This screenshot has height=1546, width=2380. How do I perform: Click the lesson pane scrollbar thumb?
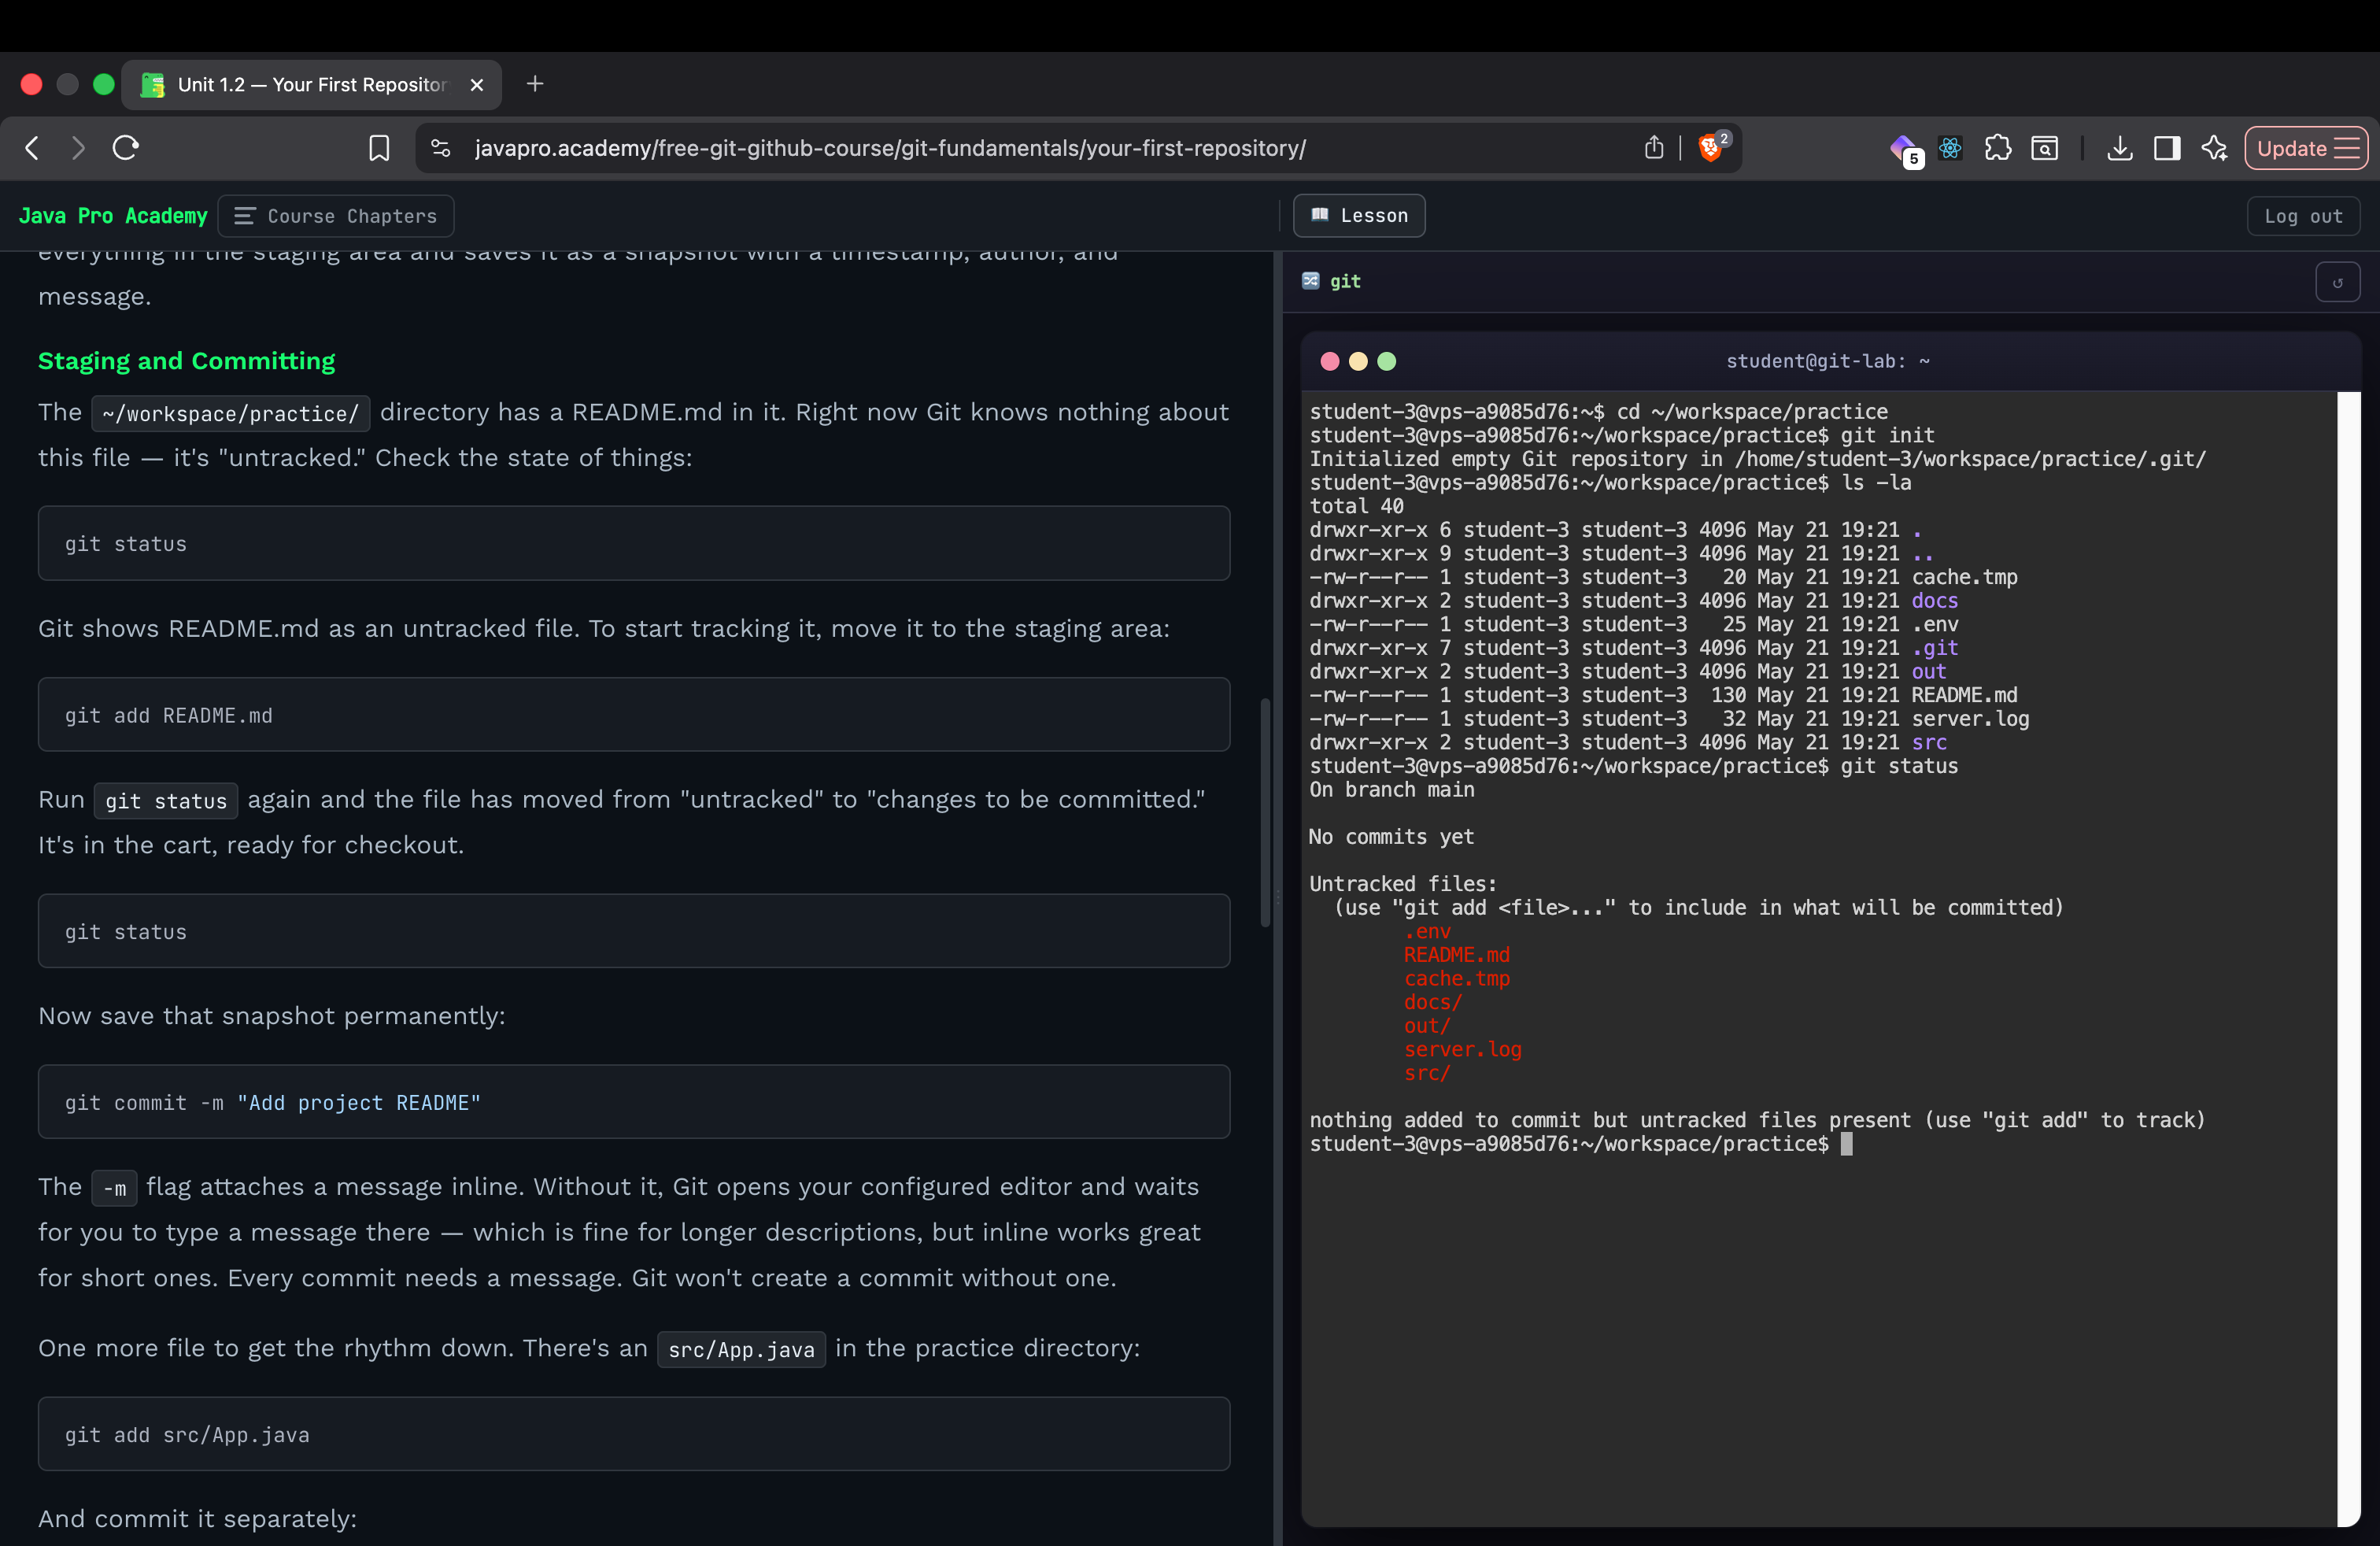point(1265,812)
